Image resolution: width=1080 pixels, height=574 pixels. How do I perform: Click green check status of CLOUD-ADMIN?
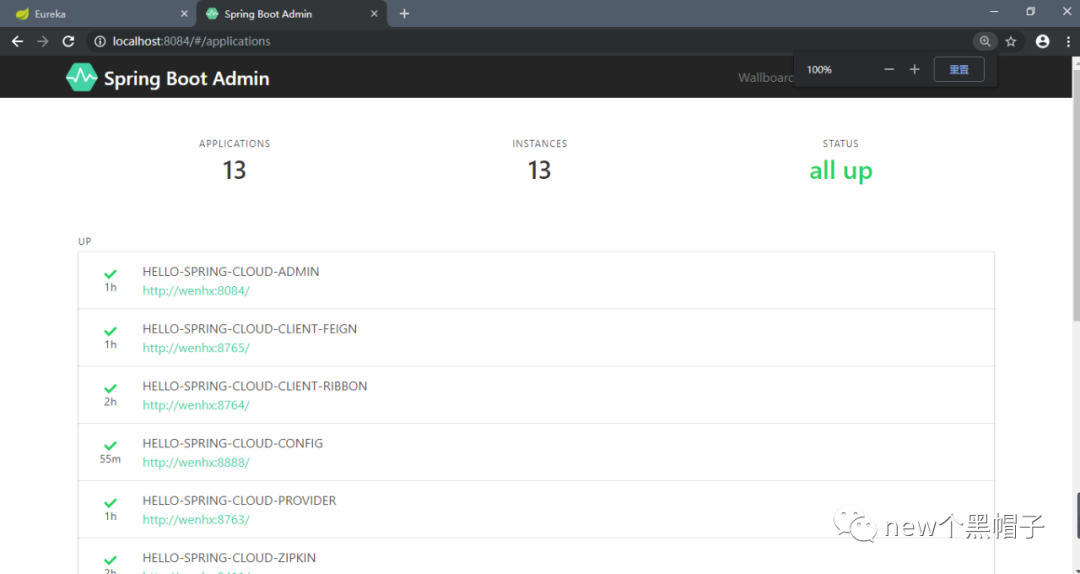pos(110,274)
